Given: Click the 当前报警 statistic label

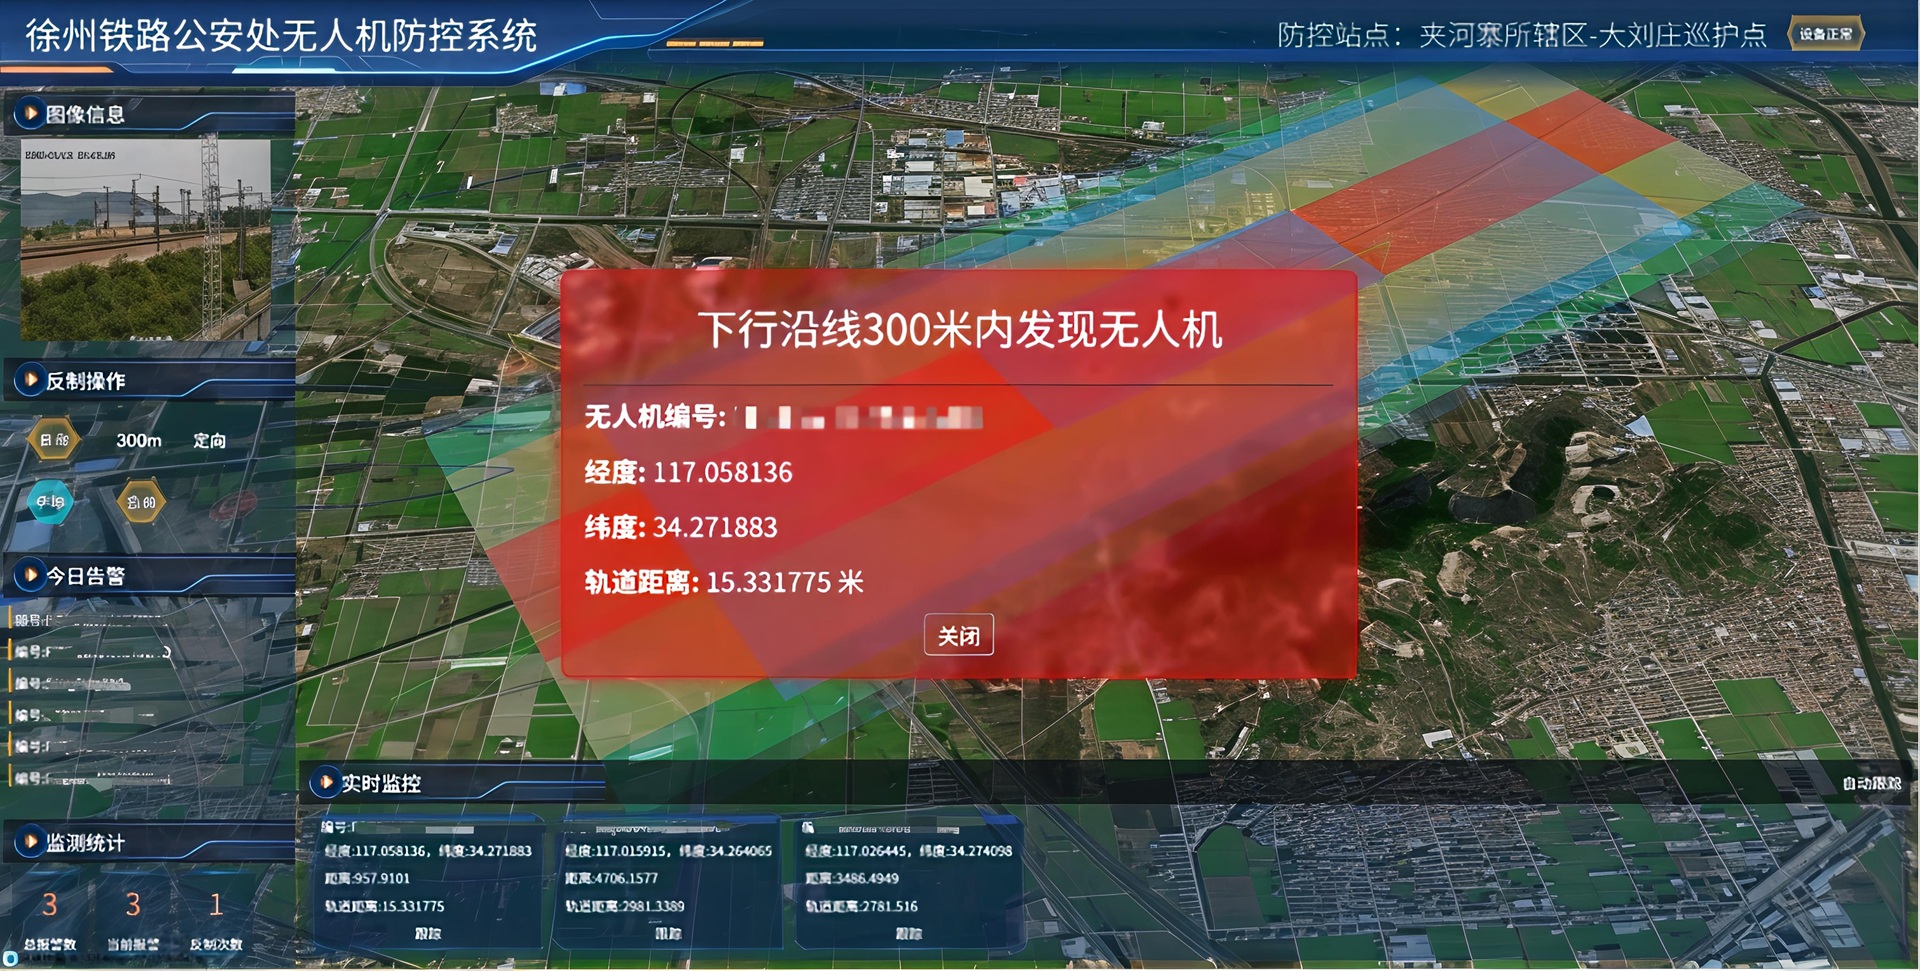Looking at the screenshot, I should (x=132, y=944).
